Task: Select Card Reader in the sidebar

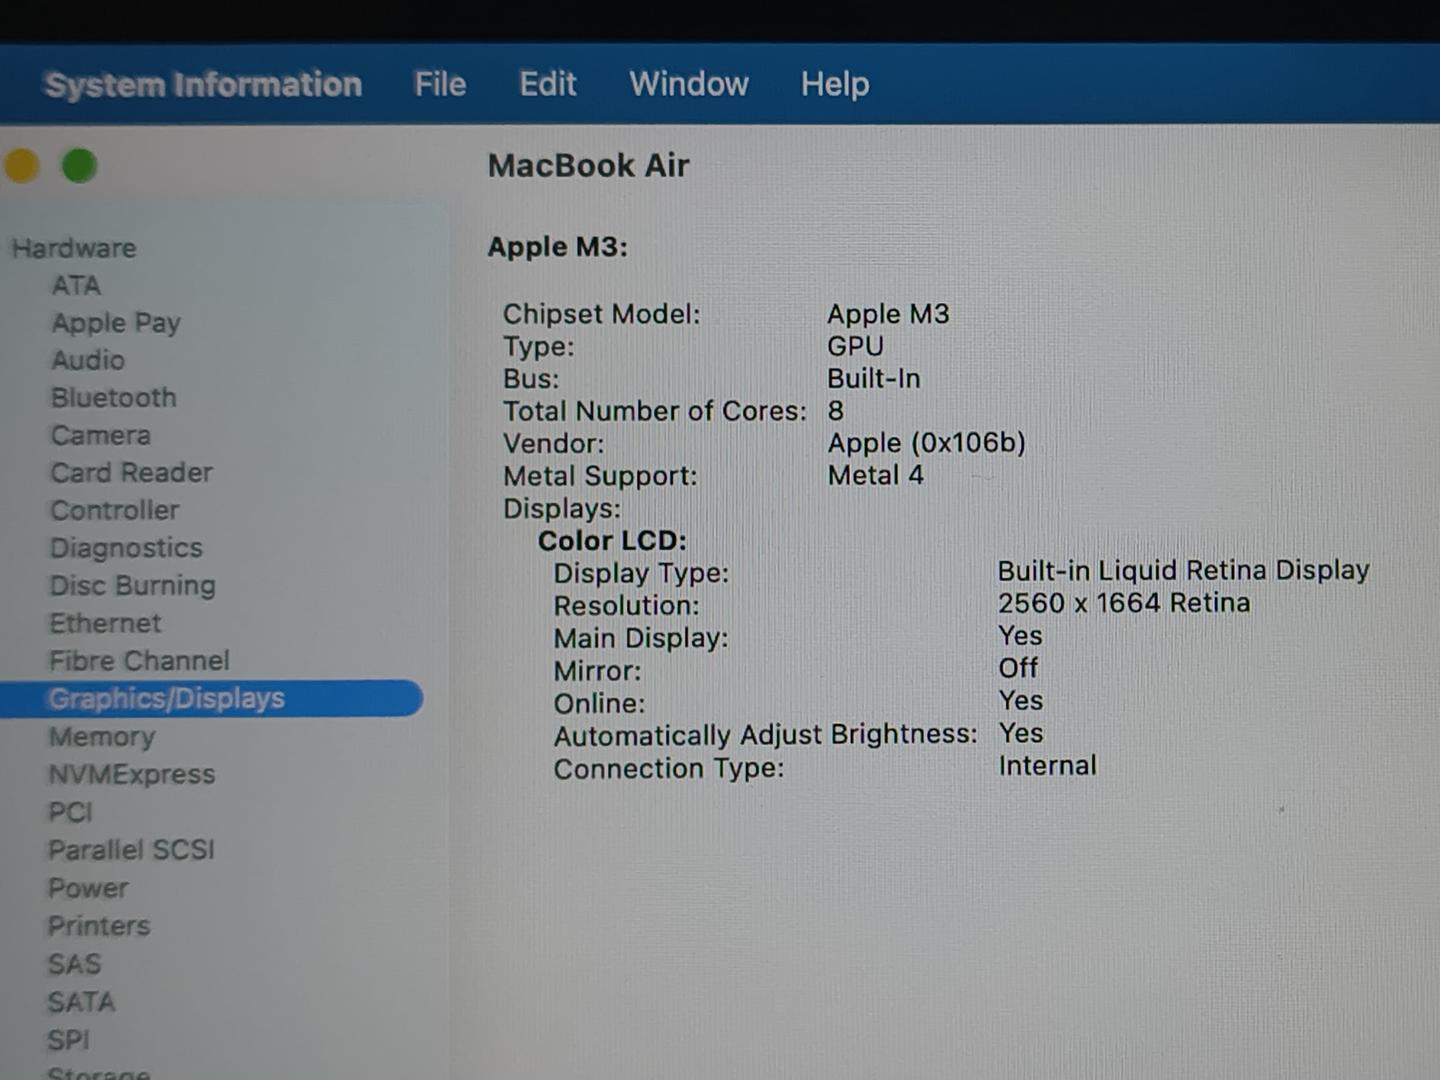Action: pos(131,473)
